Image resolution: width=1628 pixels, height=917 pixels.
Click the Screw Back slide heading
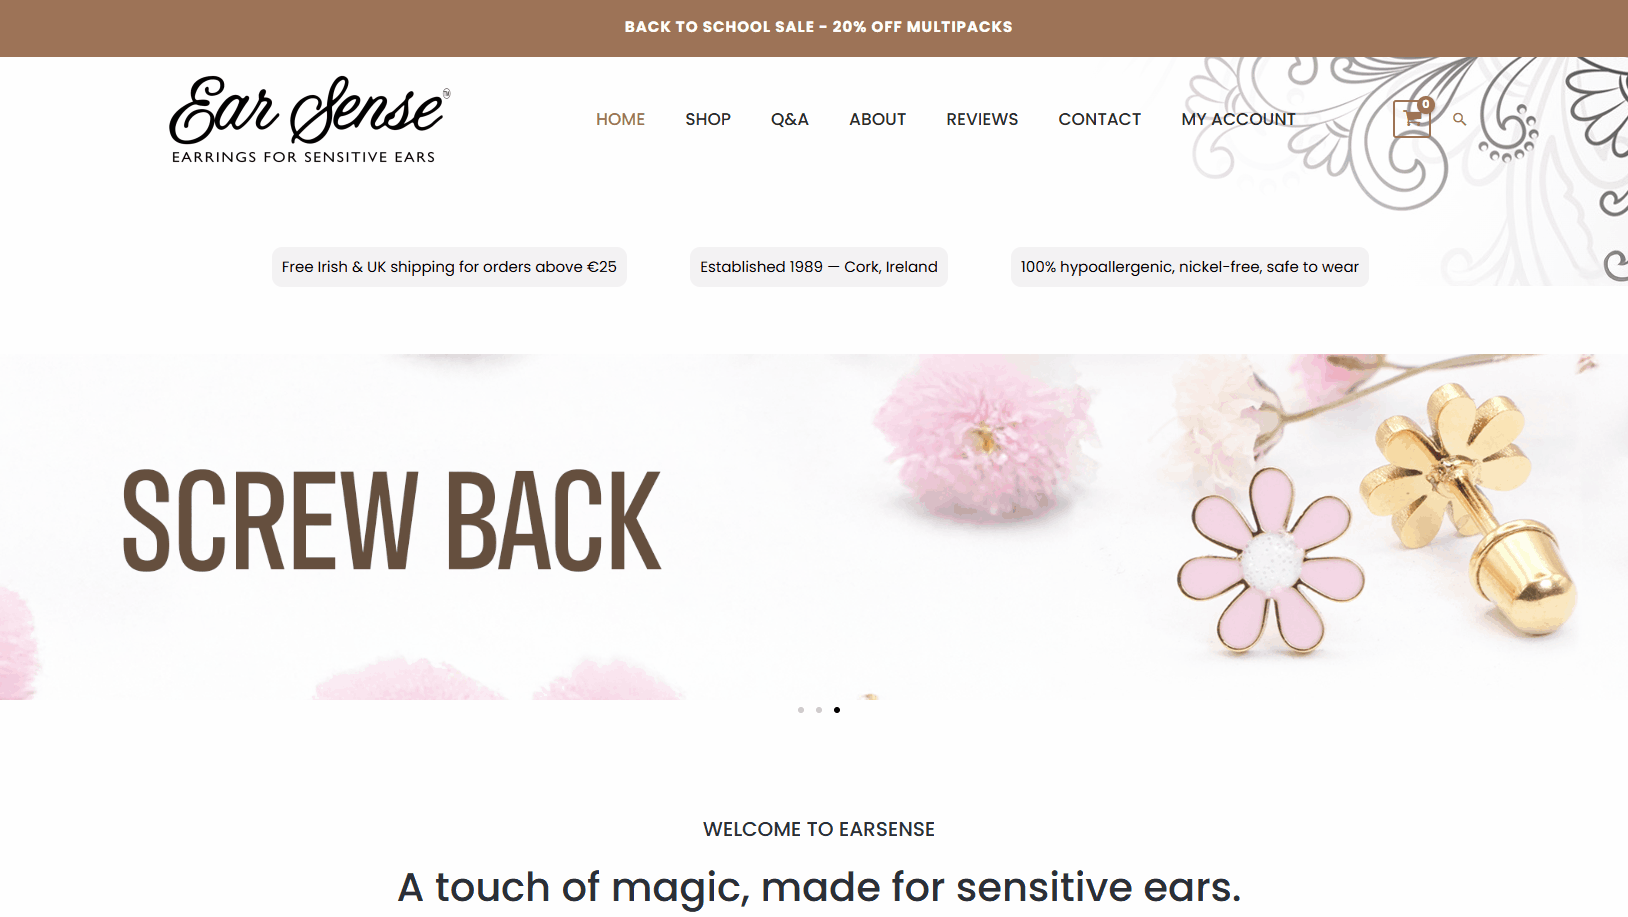click(x=391, y=521)
